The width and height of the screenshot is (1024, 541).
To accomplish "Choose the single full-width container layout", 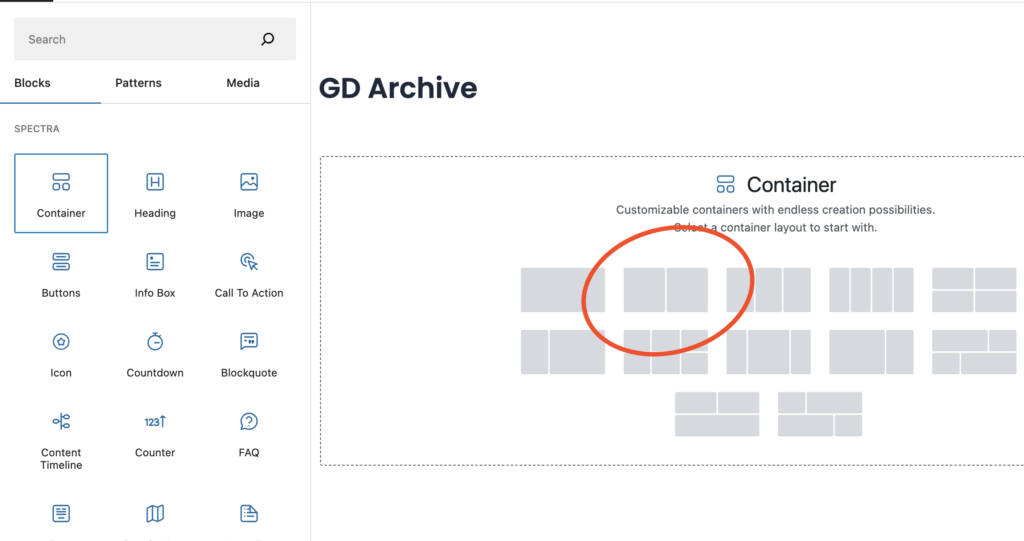I will click(562, 290).
